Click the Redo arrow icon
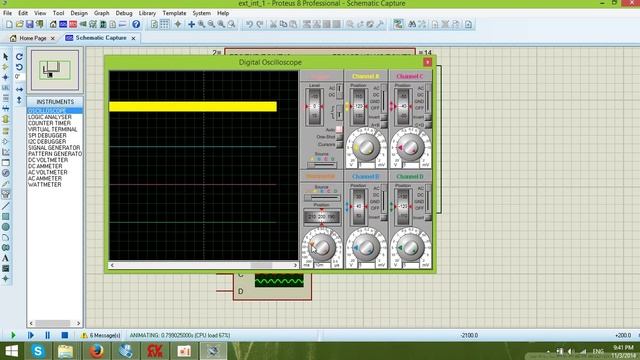This screenshot has width=640, height=360. (x=260, y=24)
